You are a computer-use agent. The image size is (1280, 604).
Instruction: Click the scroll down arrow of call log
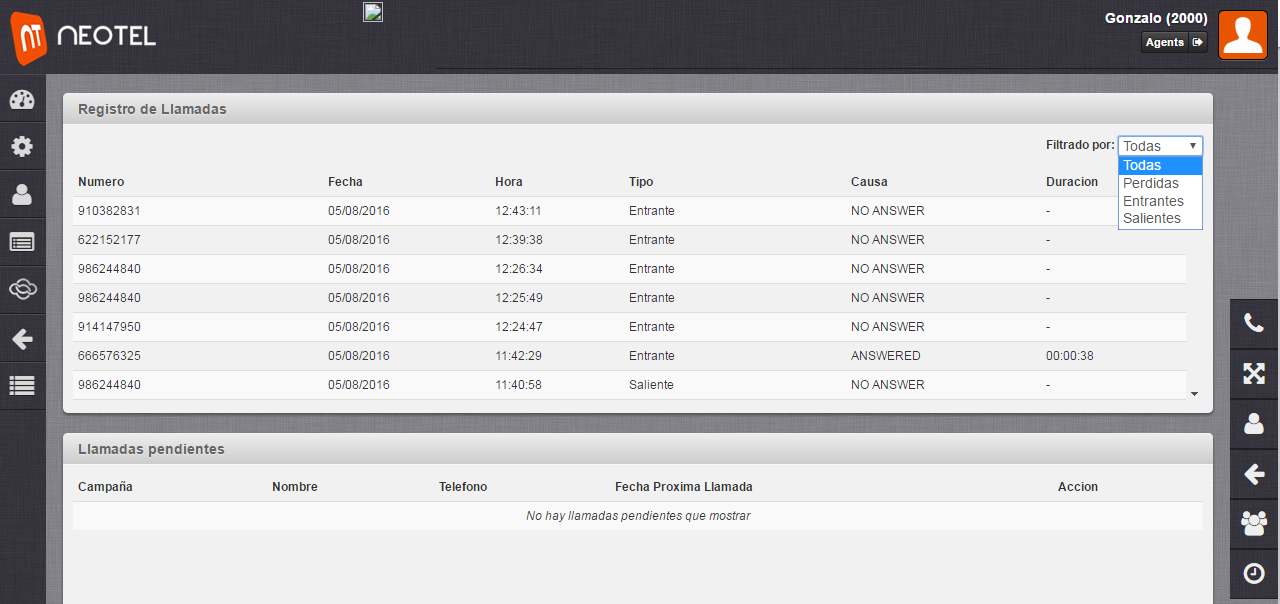1194,394
